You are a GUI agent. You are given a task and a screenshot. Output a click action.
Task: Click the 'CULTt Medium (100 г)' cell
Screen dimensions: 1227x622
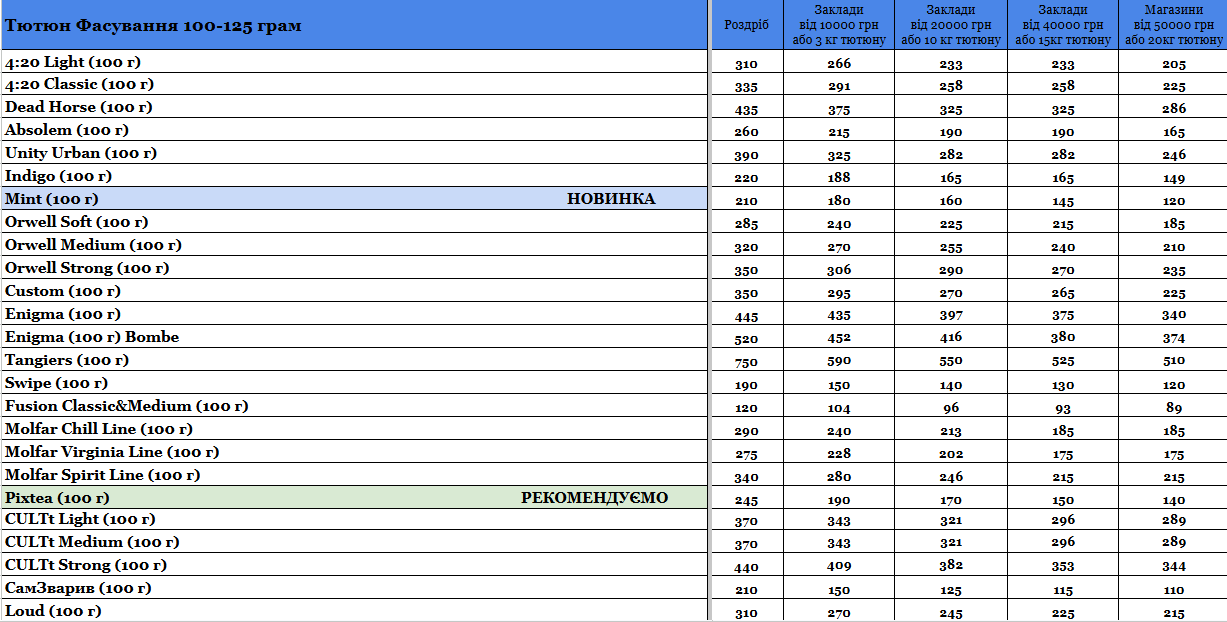[x=354, y=542]
